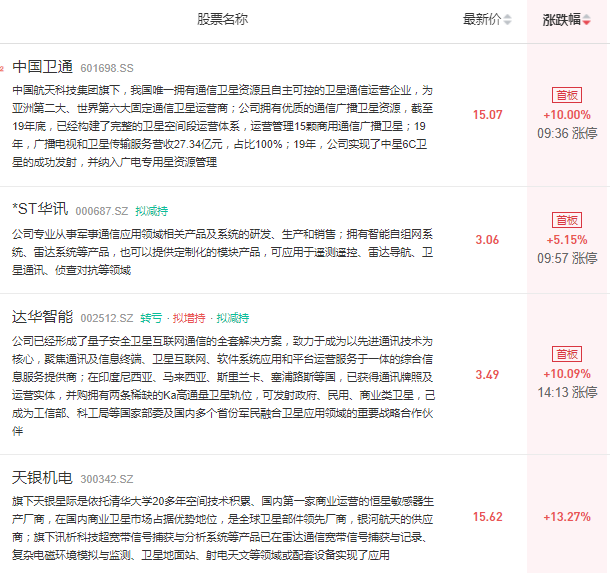Click change value +13.27%
610x573 pixels.
[567, 517]
